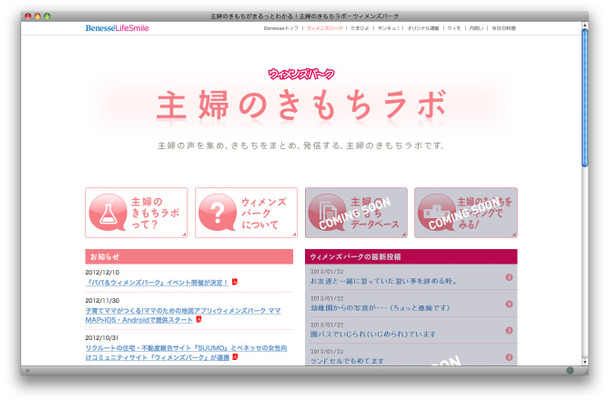Click the Benesse LifeSmile logo

(117, 28)
